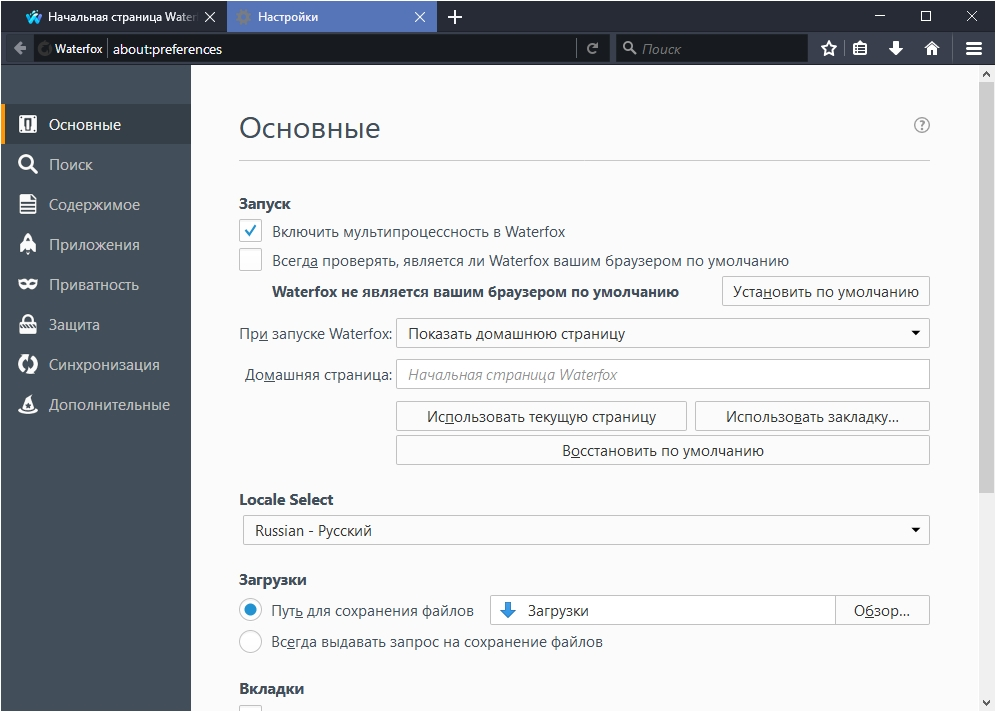Click the help question mark icon
The height and width of the screenshot is (712, 996).
pos(922,125)
